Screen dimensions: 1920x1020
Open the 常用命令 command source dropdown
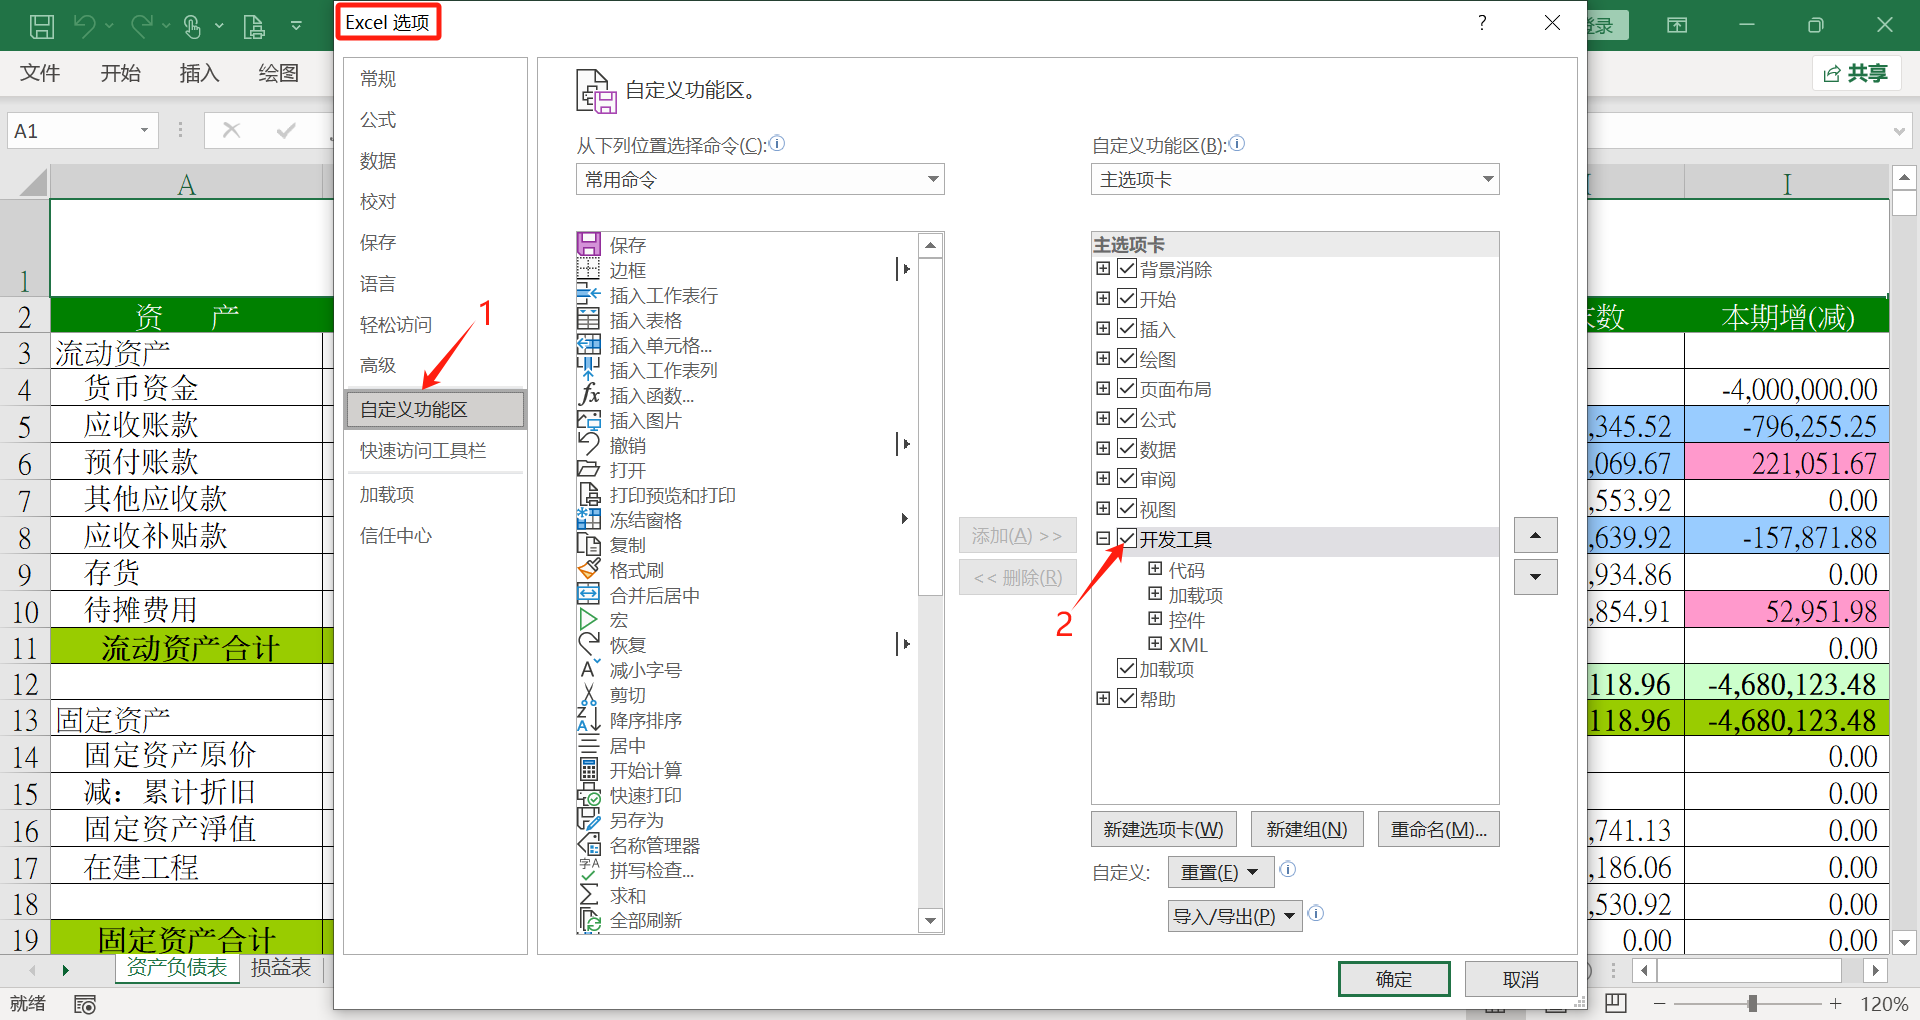point(760,179)
